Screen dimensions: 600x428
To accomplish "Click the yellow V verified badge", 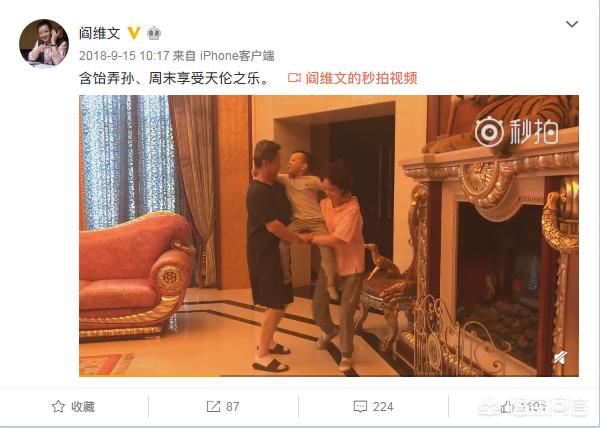I will click(x=134, y=33).
